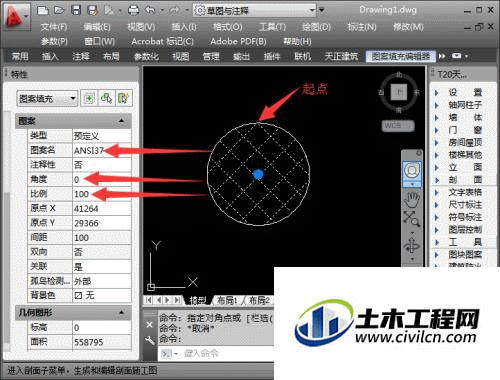Select the Zoom extents tool

pos(412,218)
